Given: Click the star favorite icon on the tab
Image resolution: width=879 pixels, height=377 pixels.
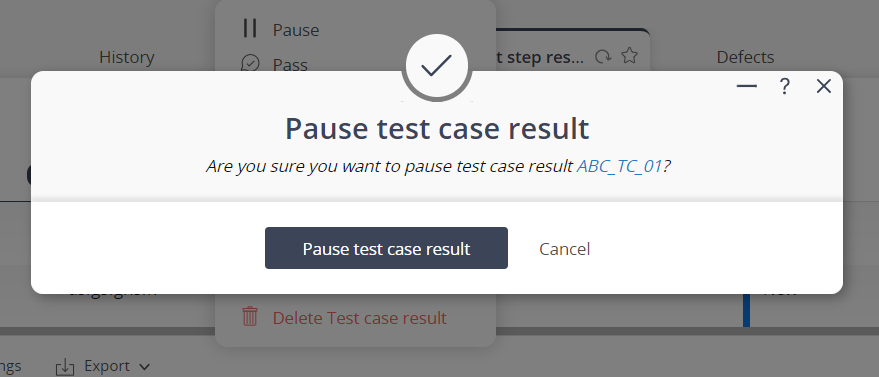Looking at the screenshot, I should coord(630,55).
